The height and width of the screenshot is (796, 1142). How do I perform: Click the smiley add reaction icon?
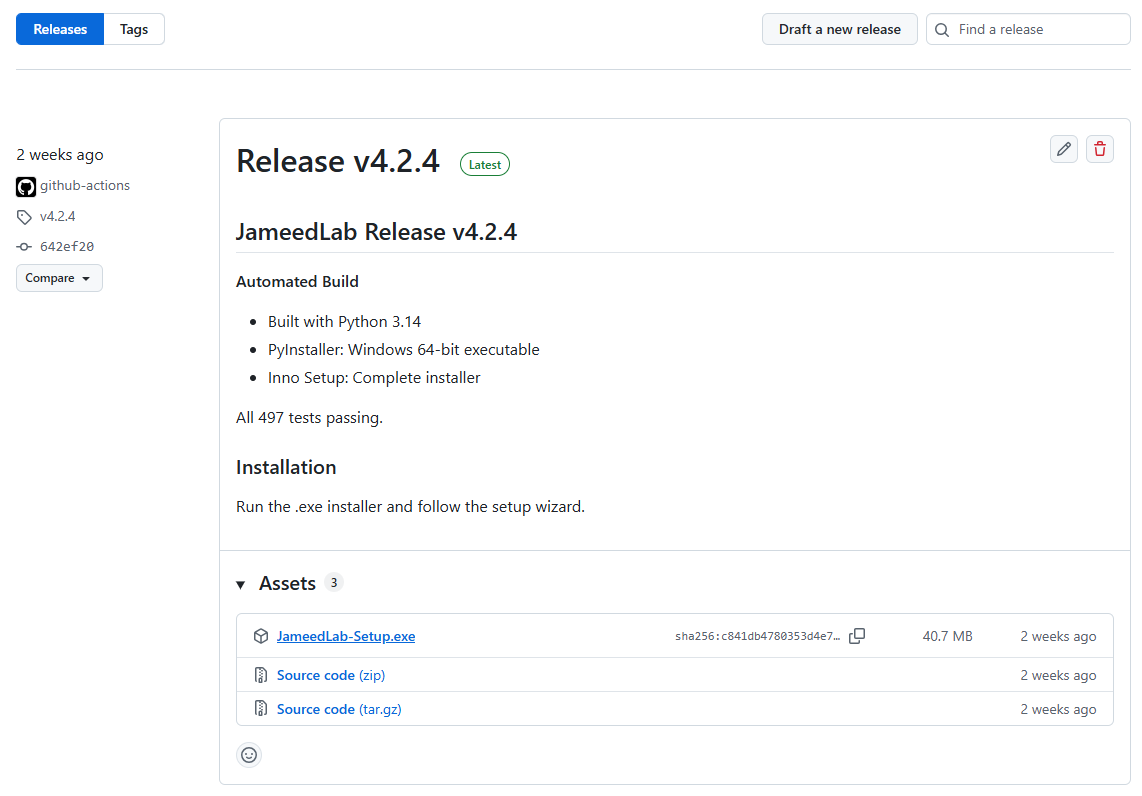[x=249, y=755]
